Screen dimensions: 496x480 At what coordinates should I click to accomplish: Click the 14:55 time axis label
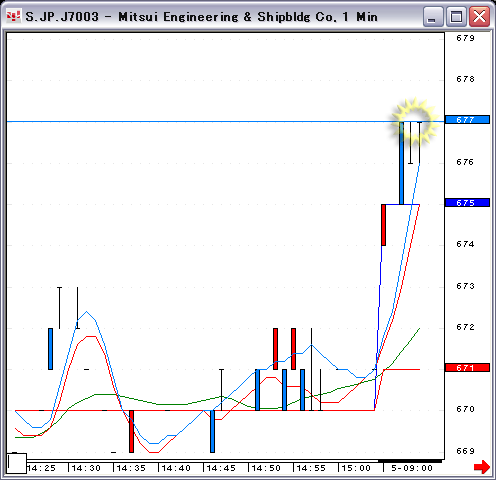coord(311,468)
